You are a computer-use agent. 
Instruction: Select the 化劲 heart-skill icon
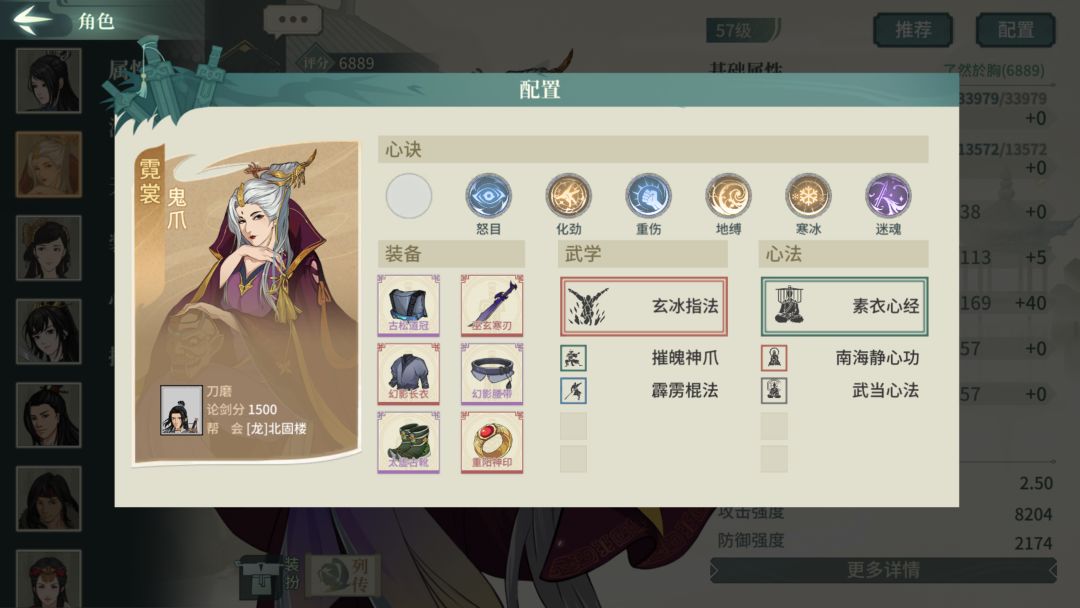point(568,196)
